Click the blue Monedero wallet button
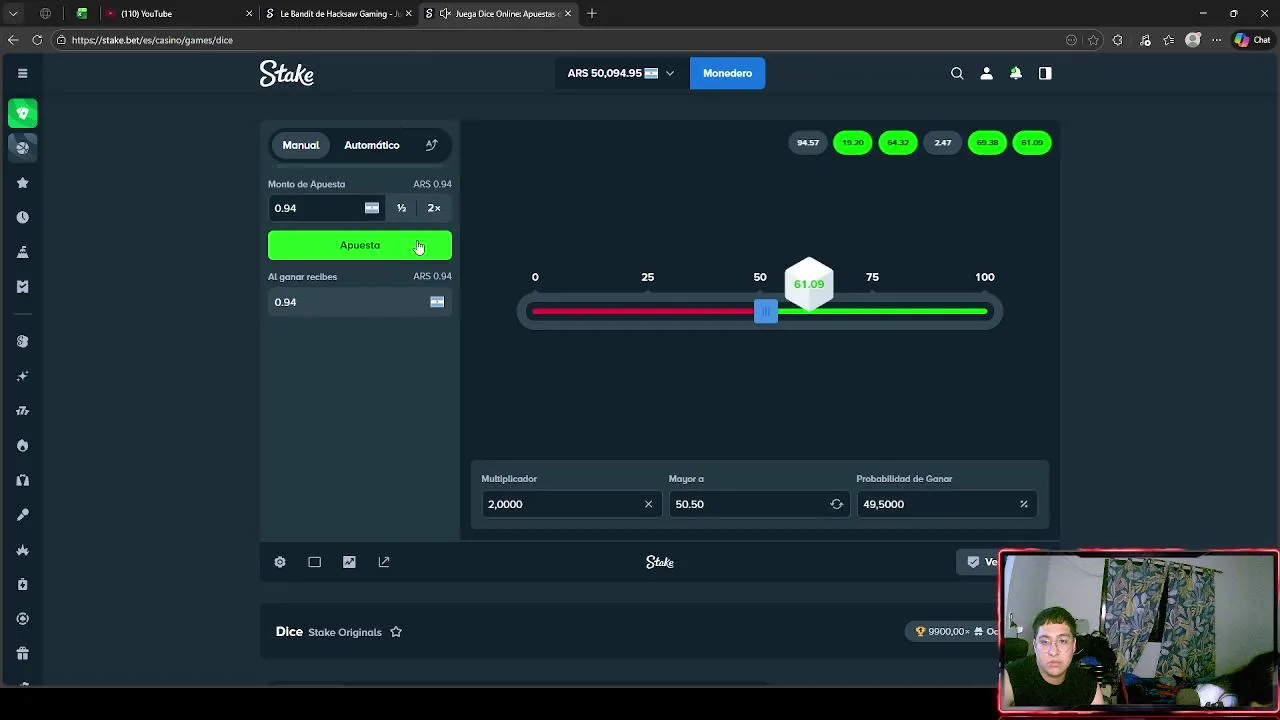Image resolution: width=1280 pixels, height=720 pixels. pyautogui.click(x=727, y=73)
